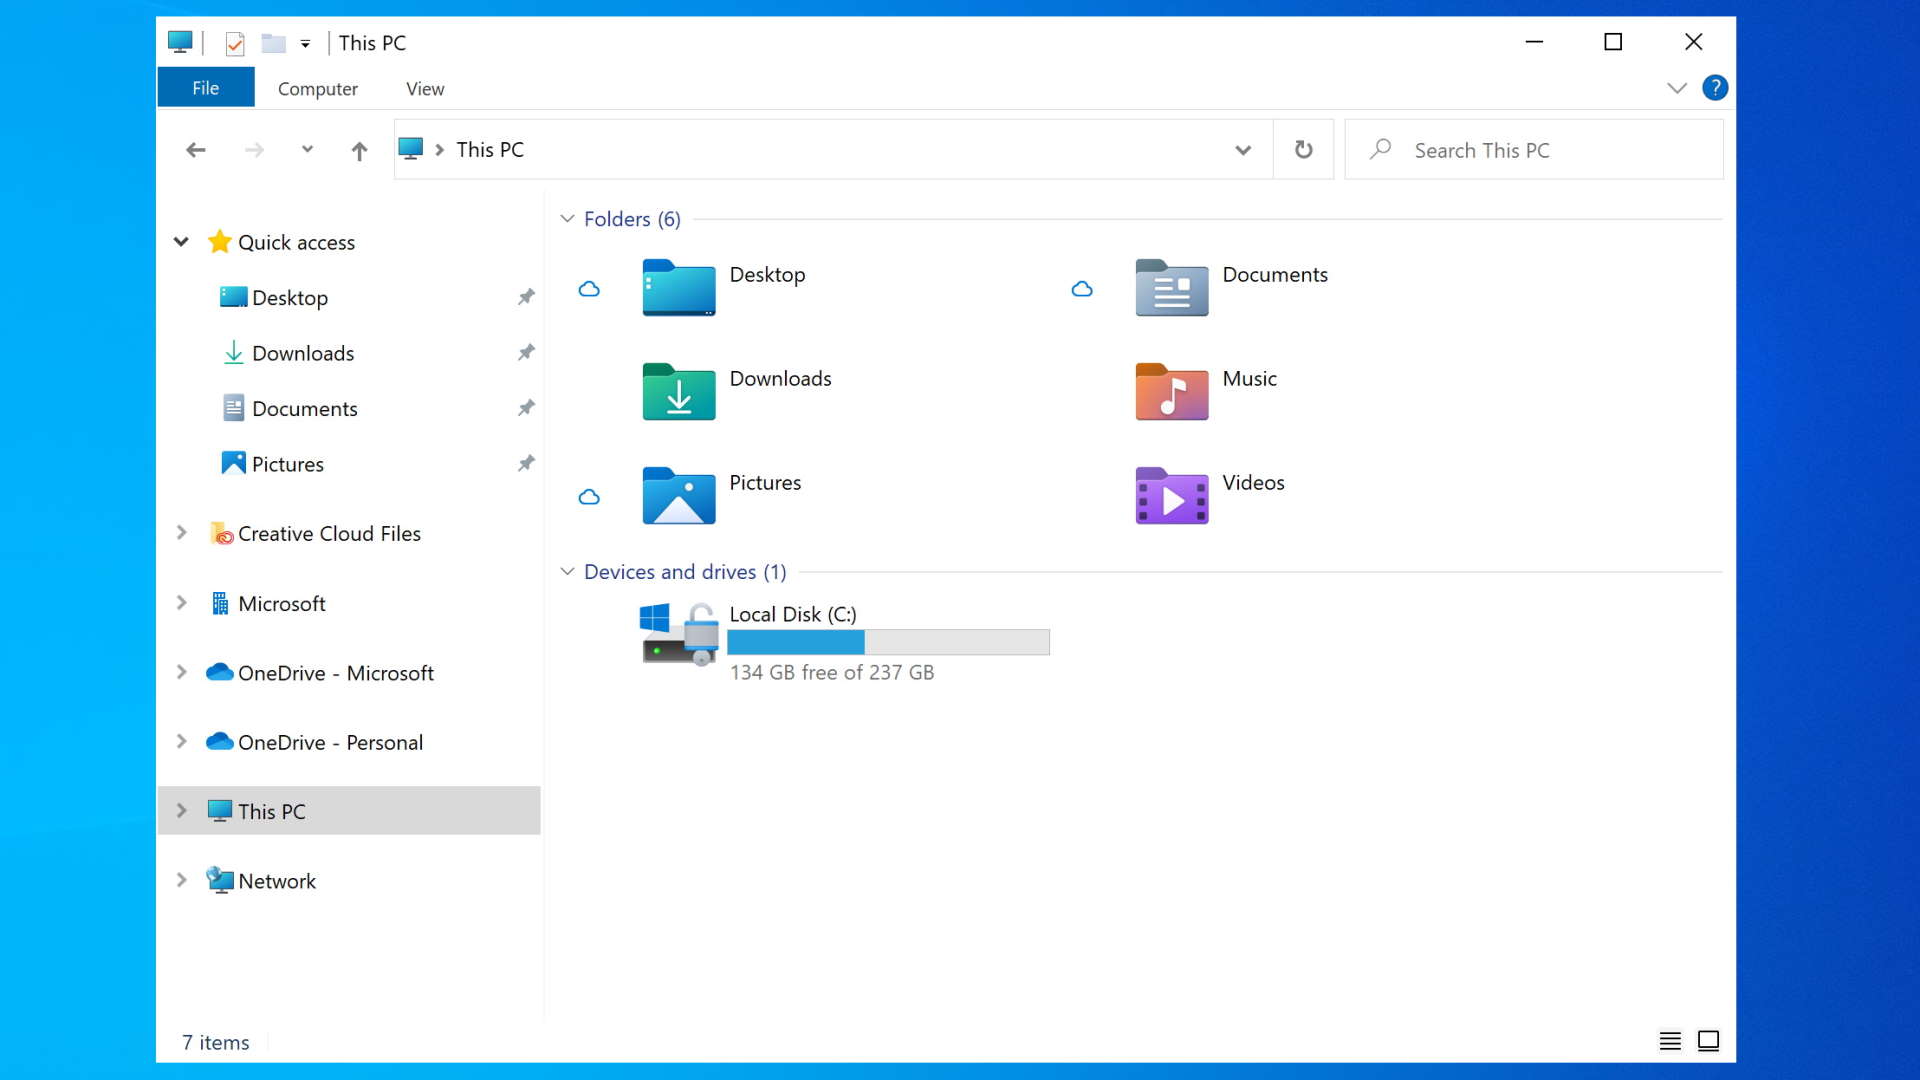Expand the OneDrive - Microsoft item

[182, 673]
